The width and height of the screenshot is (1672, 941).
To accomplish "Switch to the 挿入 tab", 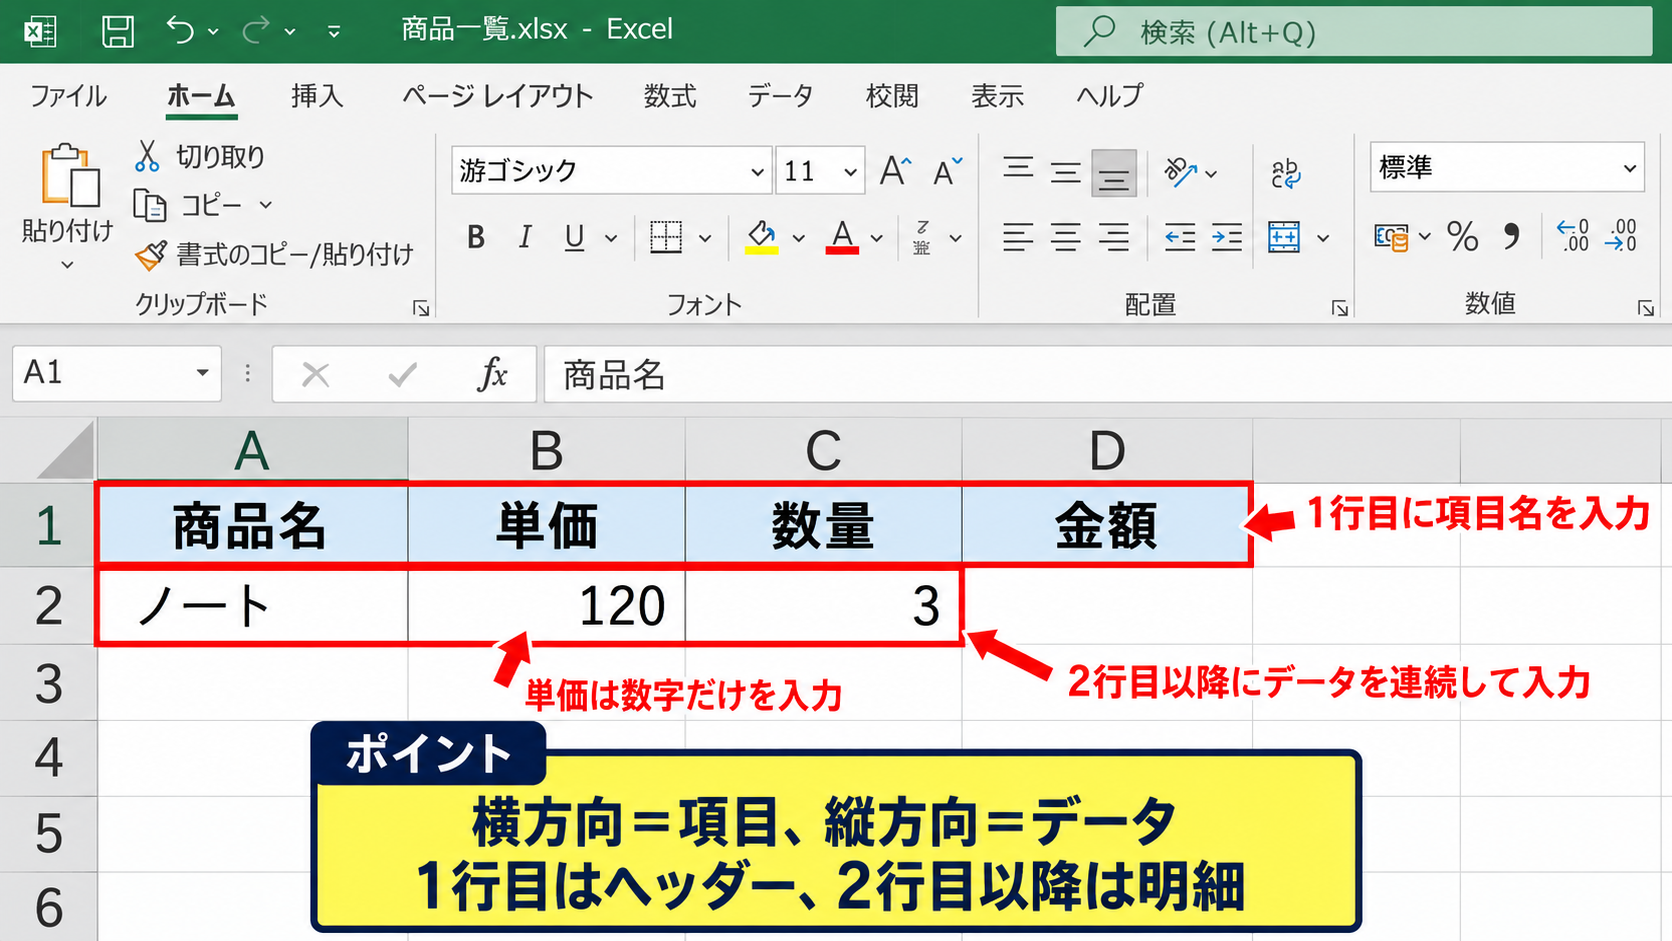I will tap(317, 96).
